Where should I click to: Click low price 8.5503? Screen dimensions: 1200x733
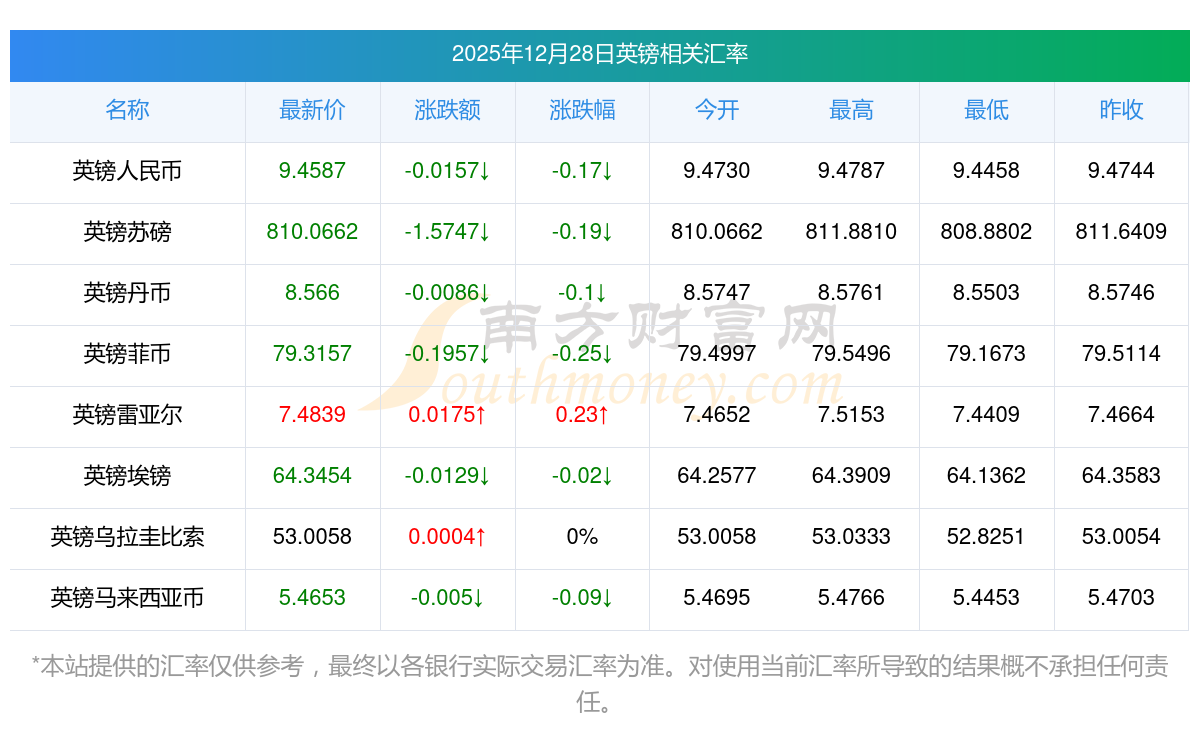986,293
